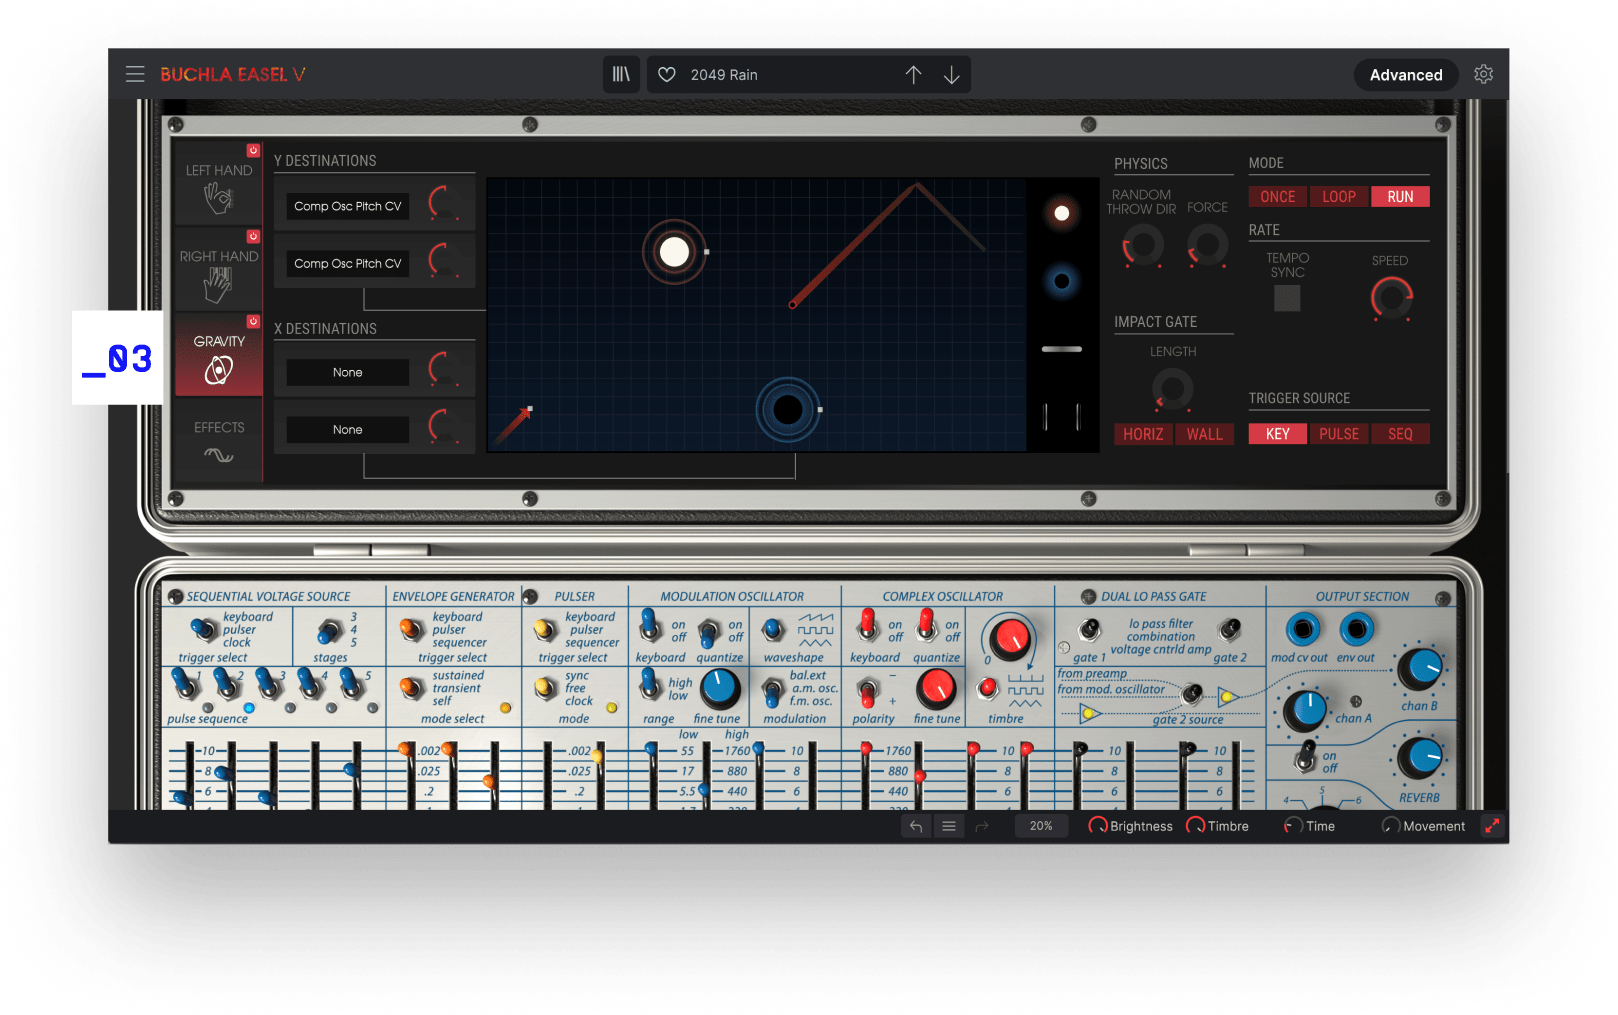The width and height of the screenshot is (1618, 1015).
Task: Open second X destination None dropdown
Action: (x=348, y=429)
